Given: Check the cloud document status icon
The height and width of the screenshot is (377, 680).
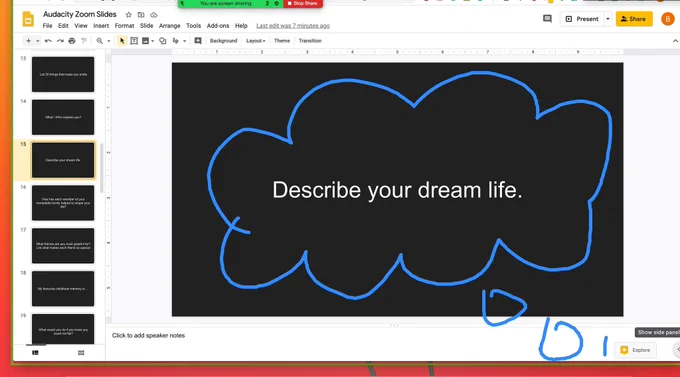Looking at the screenshot, I should (154, 15).
